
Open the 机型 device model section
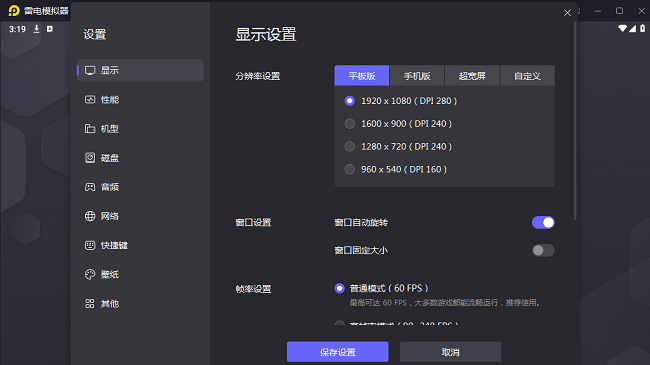click(x=140, y=129)
